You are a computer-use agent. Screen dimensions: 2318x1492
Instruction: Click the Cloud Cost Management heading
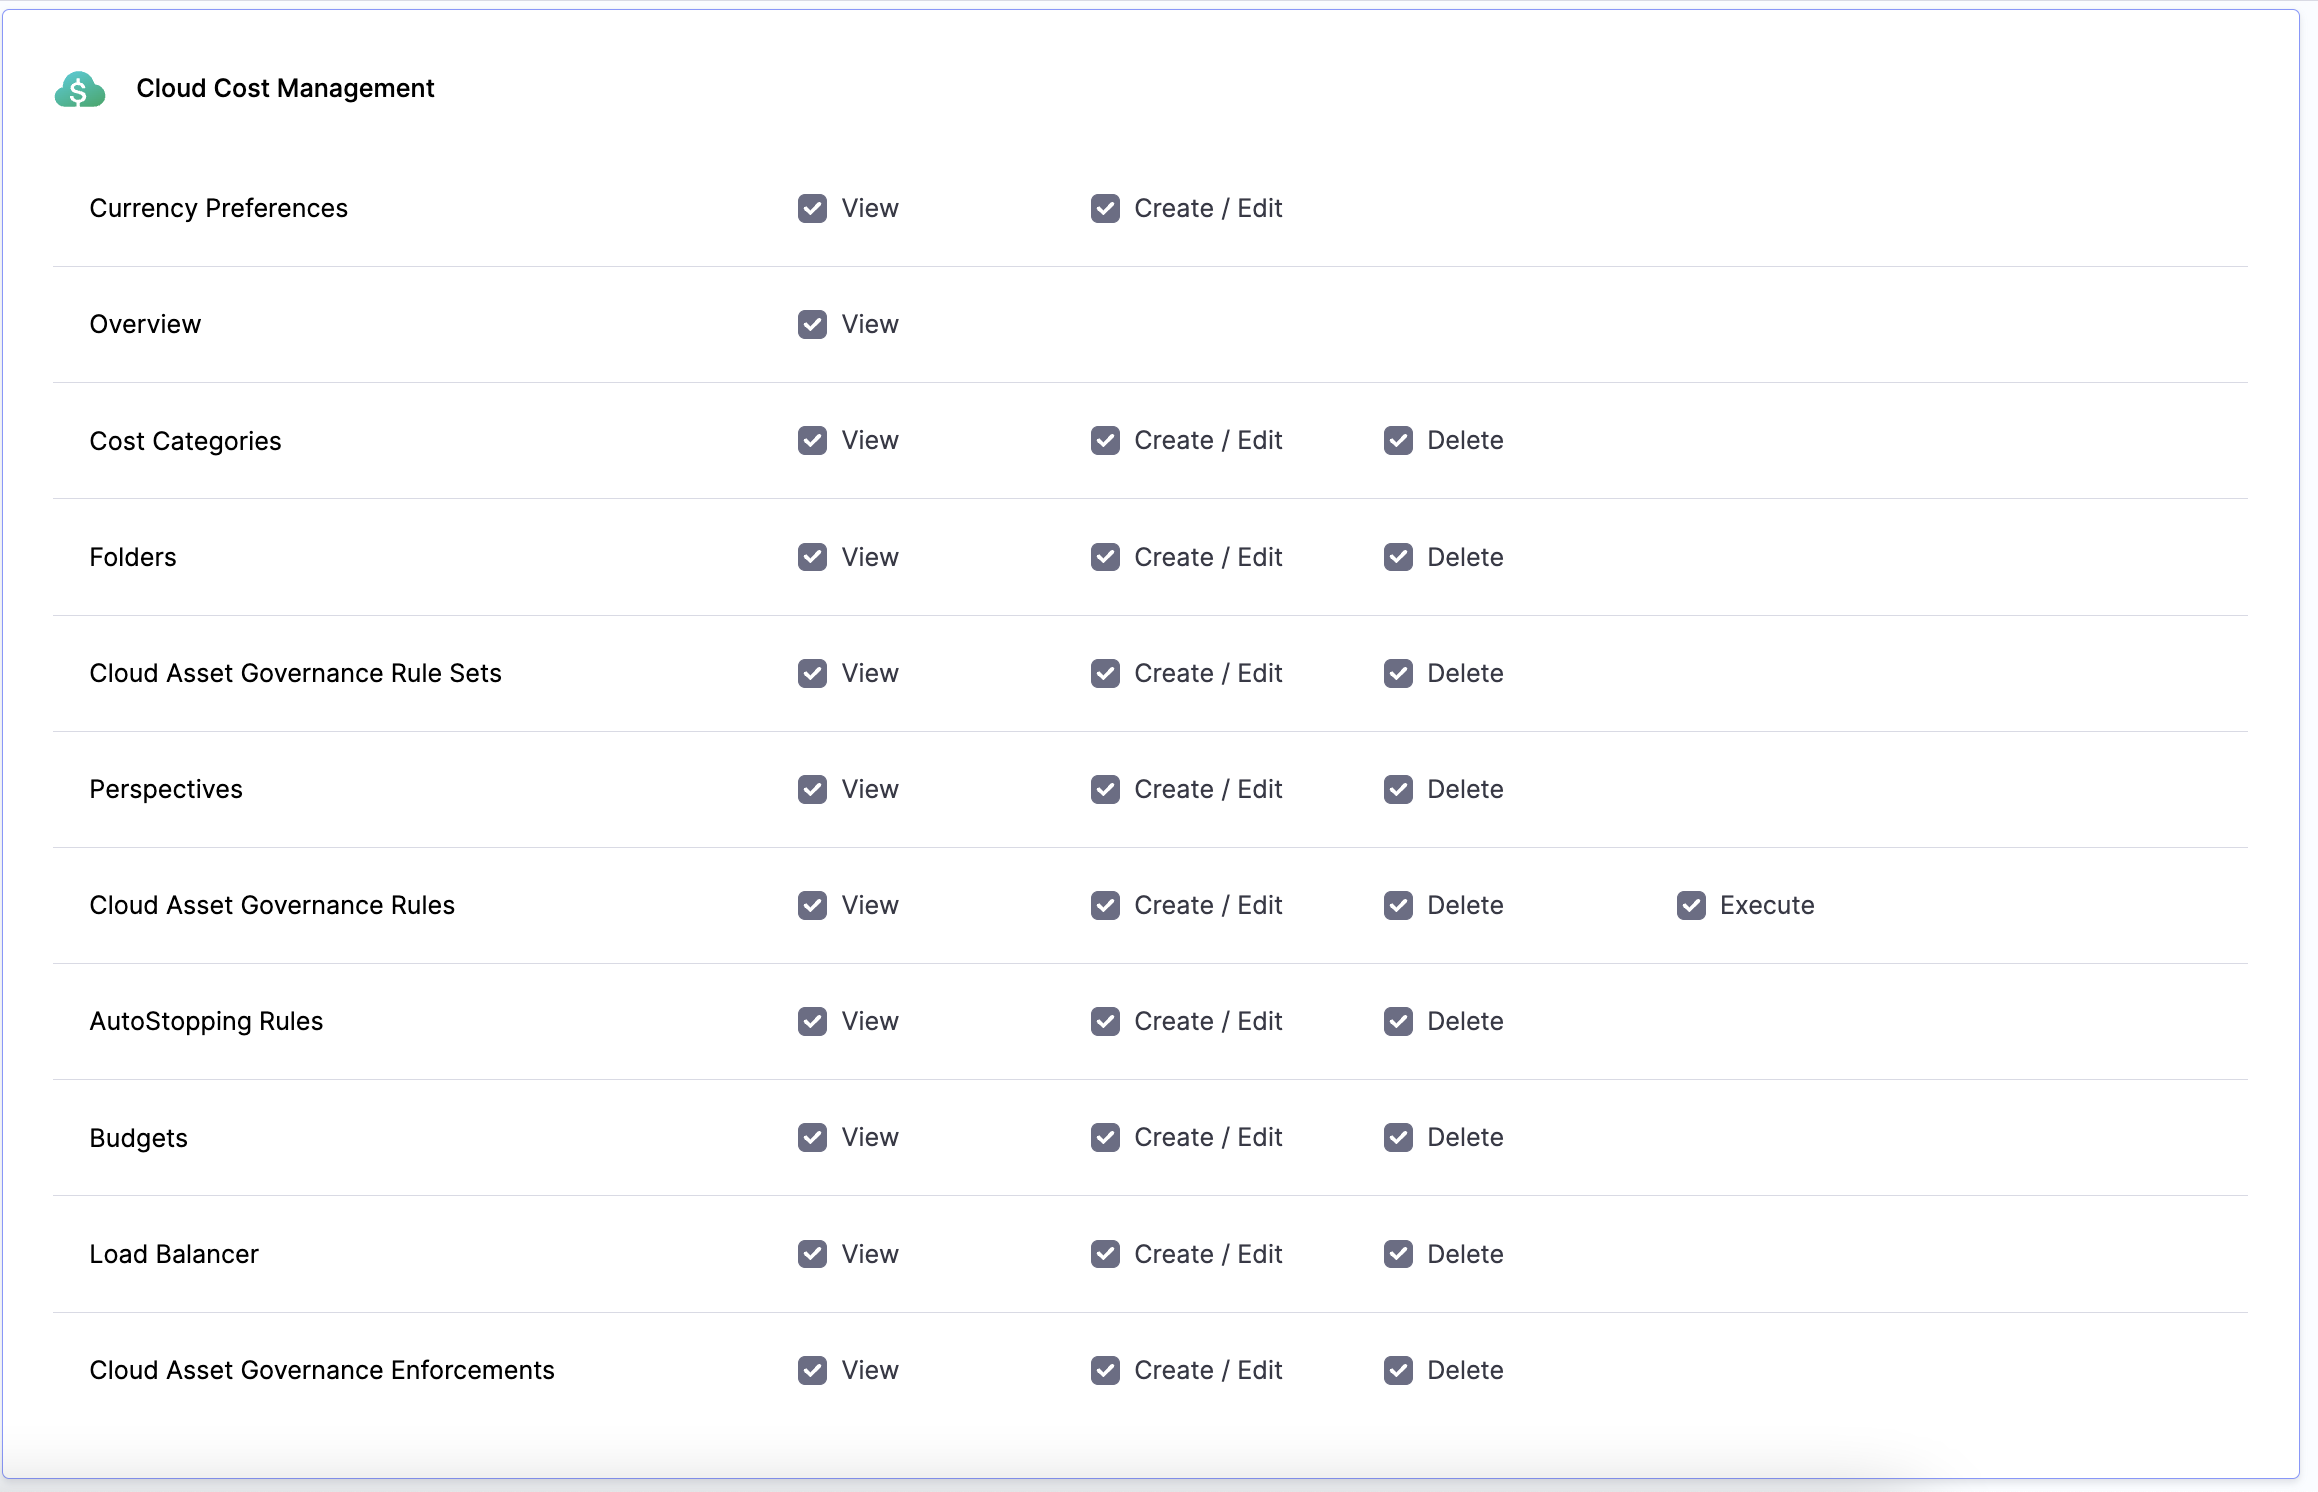(285, 88)
